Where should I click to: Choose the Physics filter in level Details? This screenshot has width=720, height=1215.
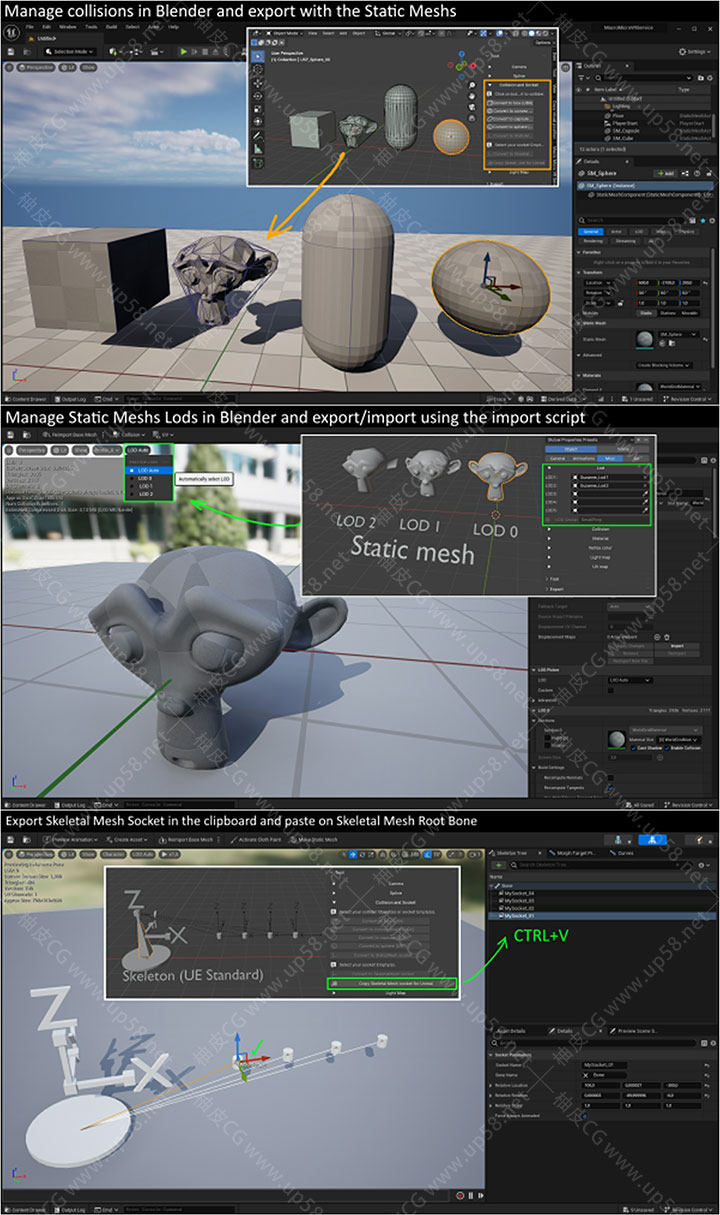[686, 232]
